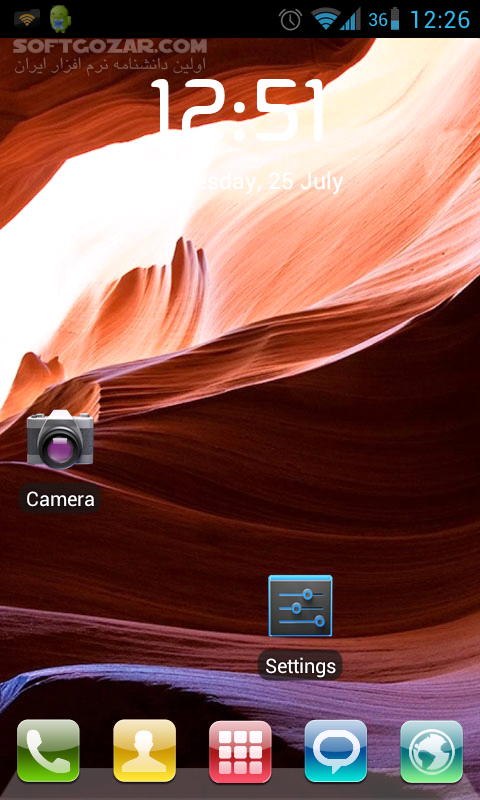Click the SOFTGOZAR.COM watermark
The height and width of the screenshot is (800, 480).
coord(110,47)
